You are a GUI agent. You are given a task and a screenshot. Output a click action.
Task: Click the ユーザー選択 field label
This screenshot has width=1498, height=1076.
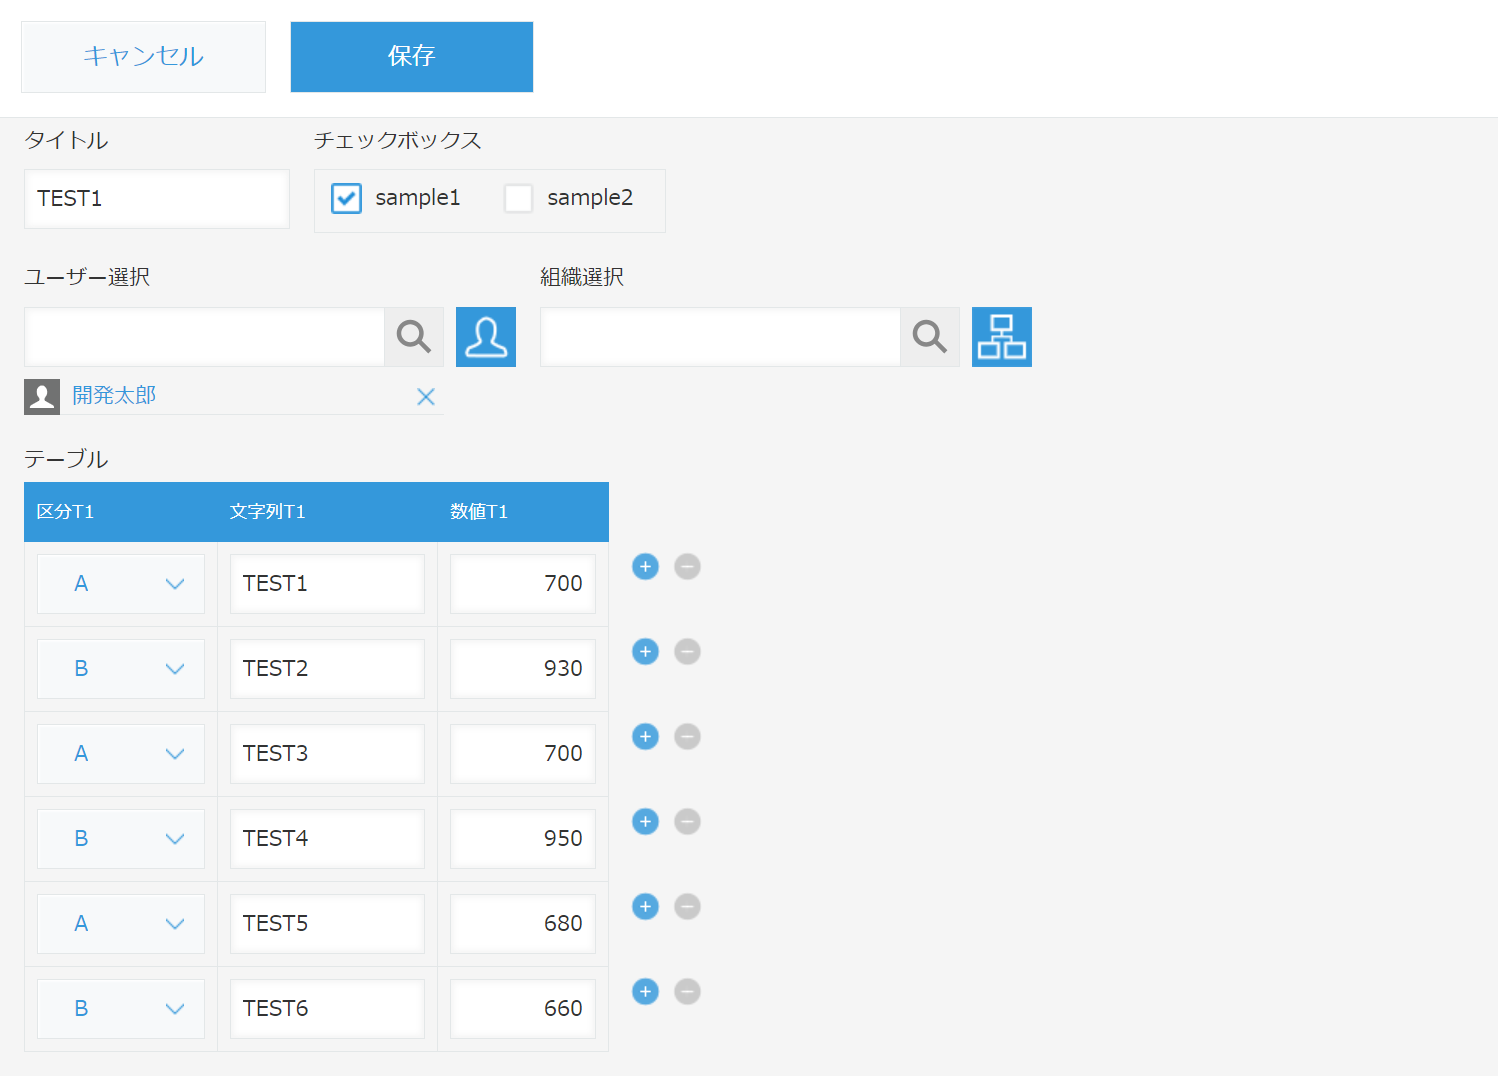(x=87, y=277)
